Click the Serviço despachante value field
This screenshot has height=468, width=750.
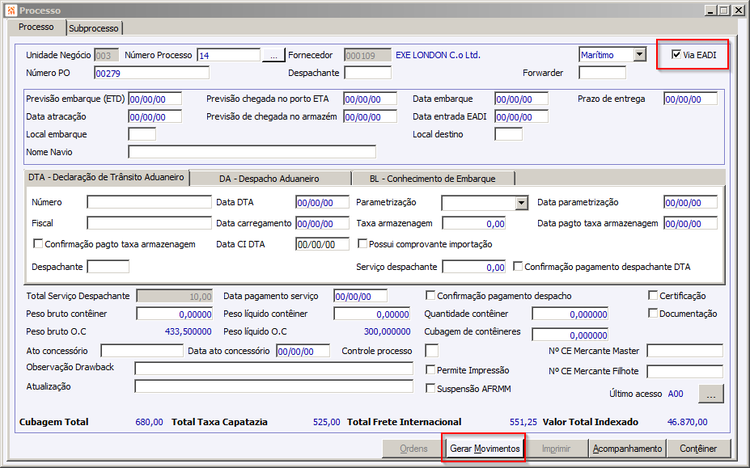point(474,267)
